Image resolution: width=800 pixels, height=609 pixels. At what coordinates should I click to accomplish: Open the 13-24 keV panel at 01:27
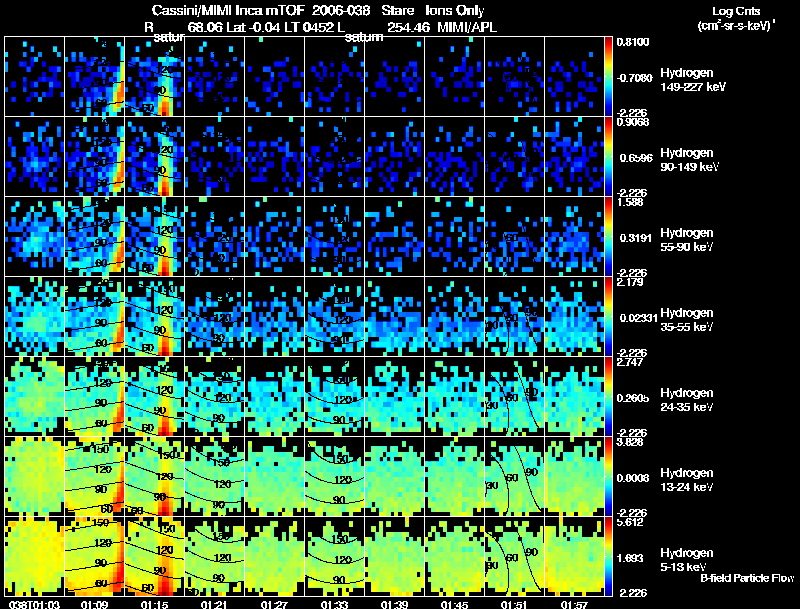(274, 476)
